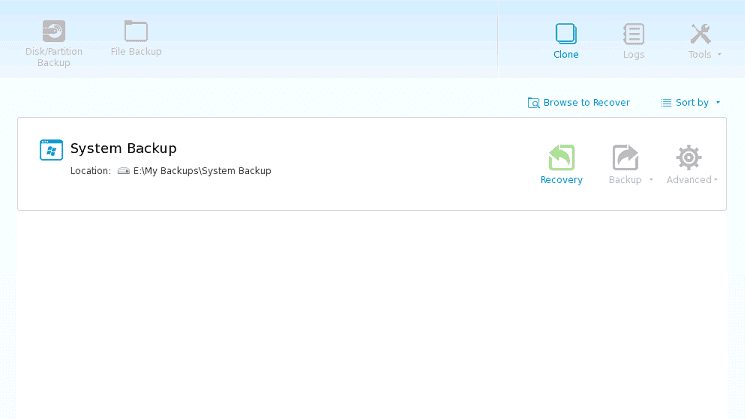Expand the Tools dropdown arrow

pyautogui.click(x=719, y=55)
